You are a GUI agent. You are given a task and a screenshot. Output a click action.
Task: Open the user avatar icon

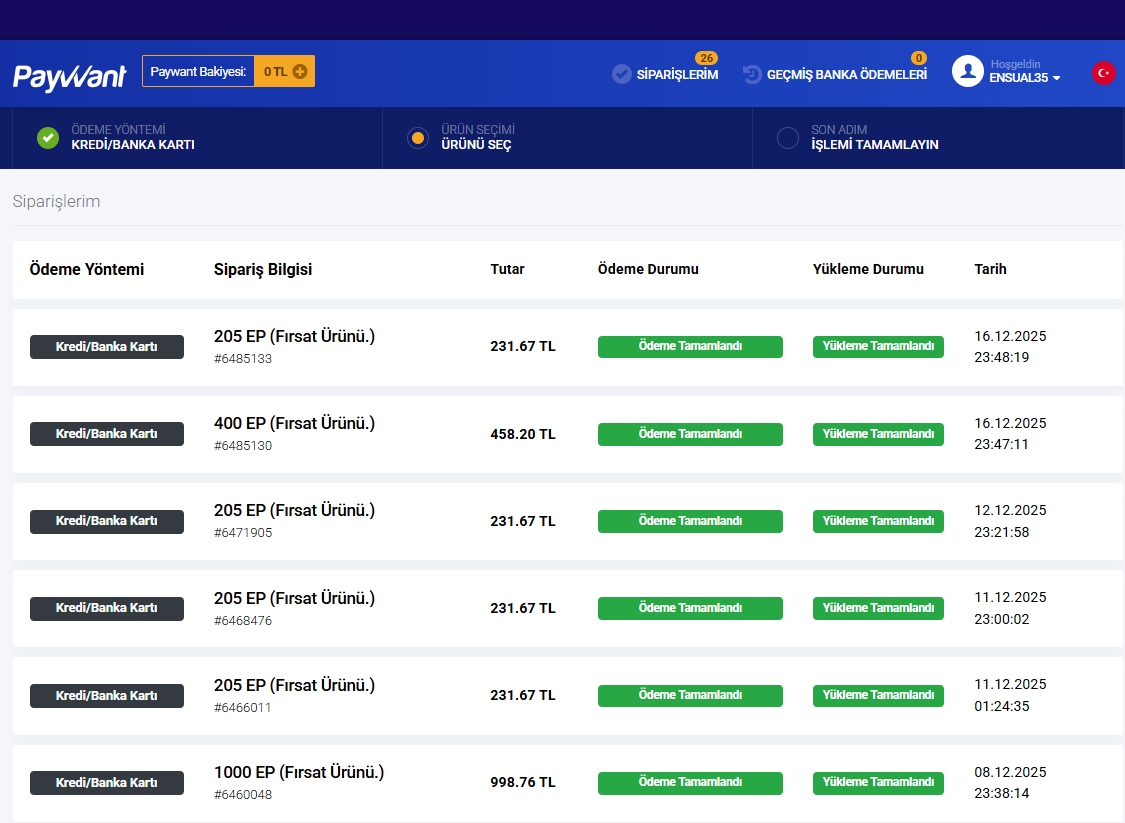click(967, 71)
